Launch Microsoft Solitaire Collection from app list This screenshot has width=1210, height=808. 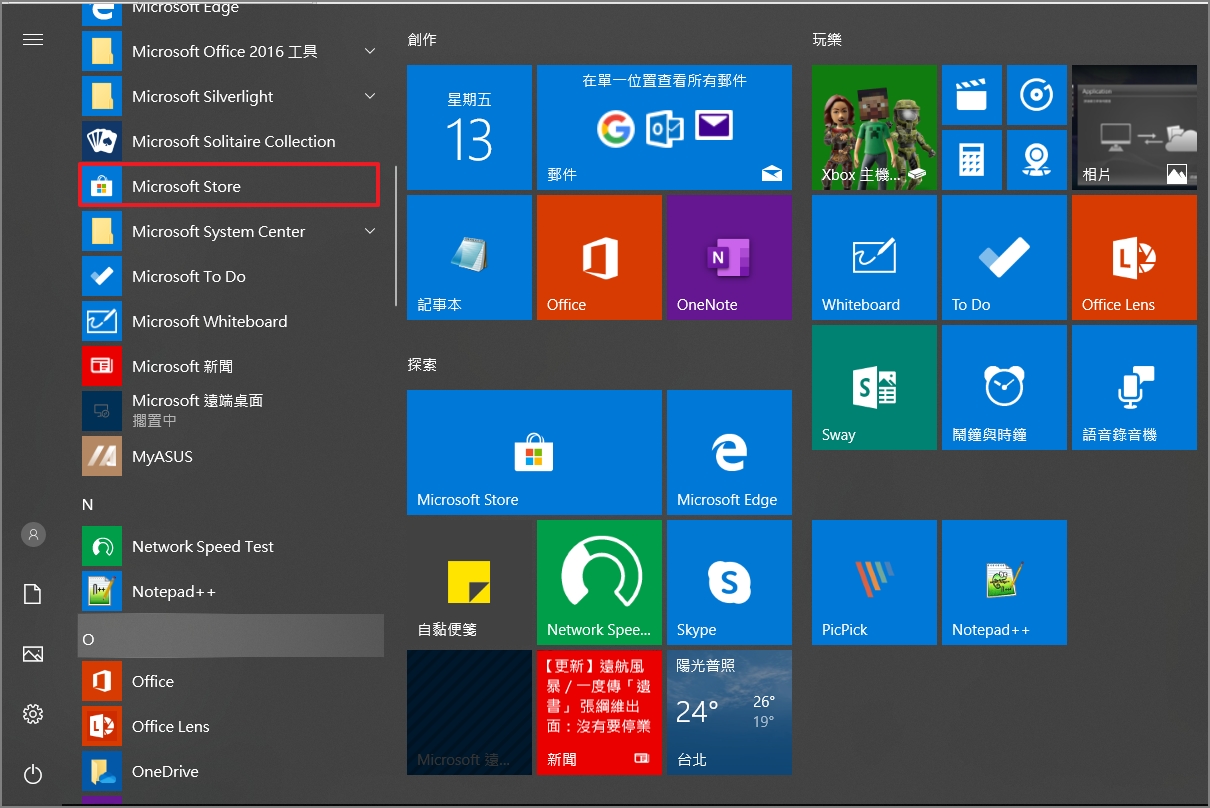coord(231,141)
